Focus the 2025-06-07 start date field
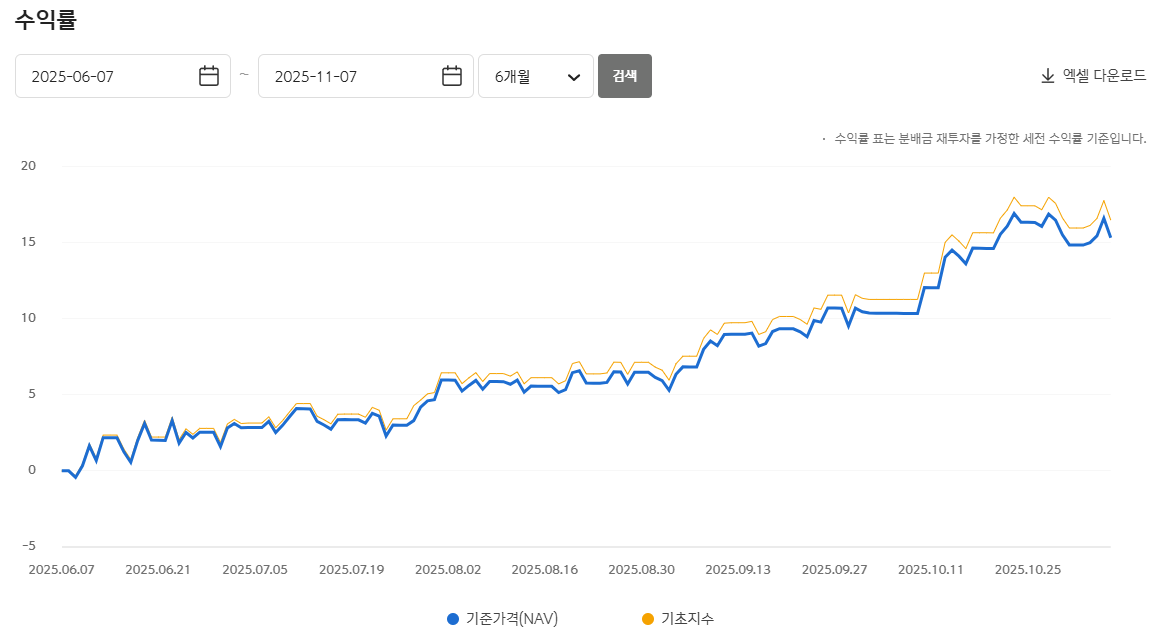 (x=110, y=76)
